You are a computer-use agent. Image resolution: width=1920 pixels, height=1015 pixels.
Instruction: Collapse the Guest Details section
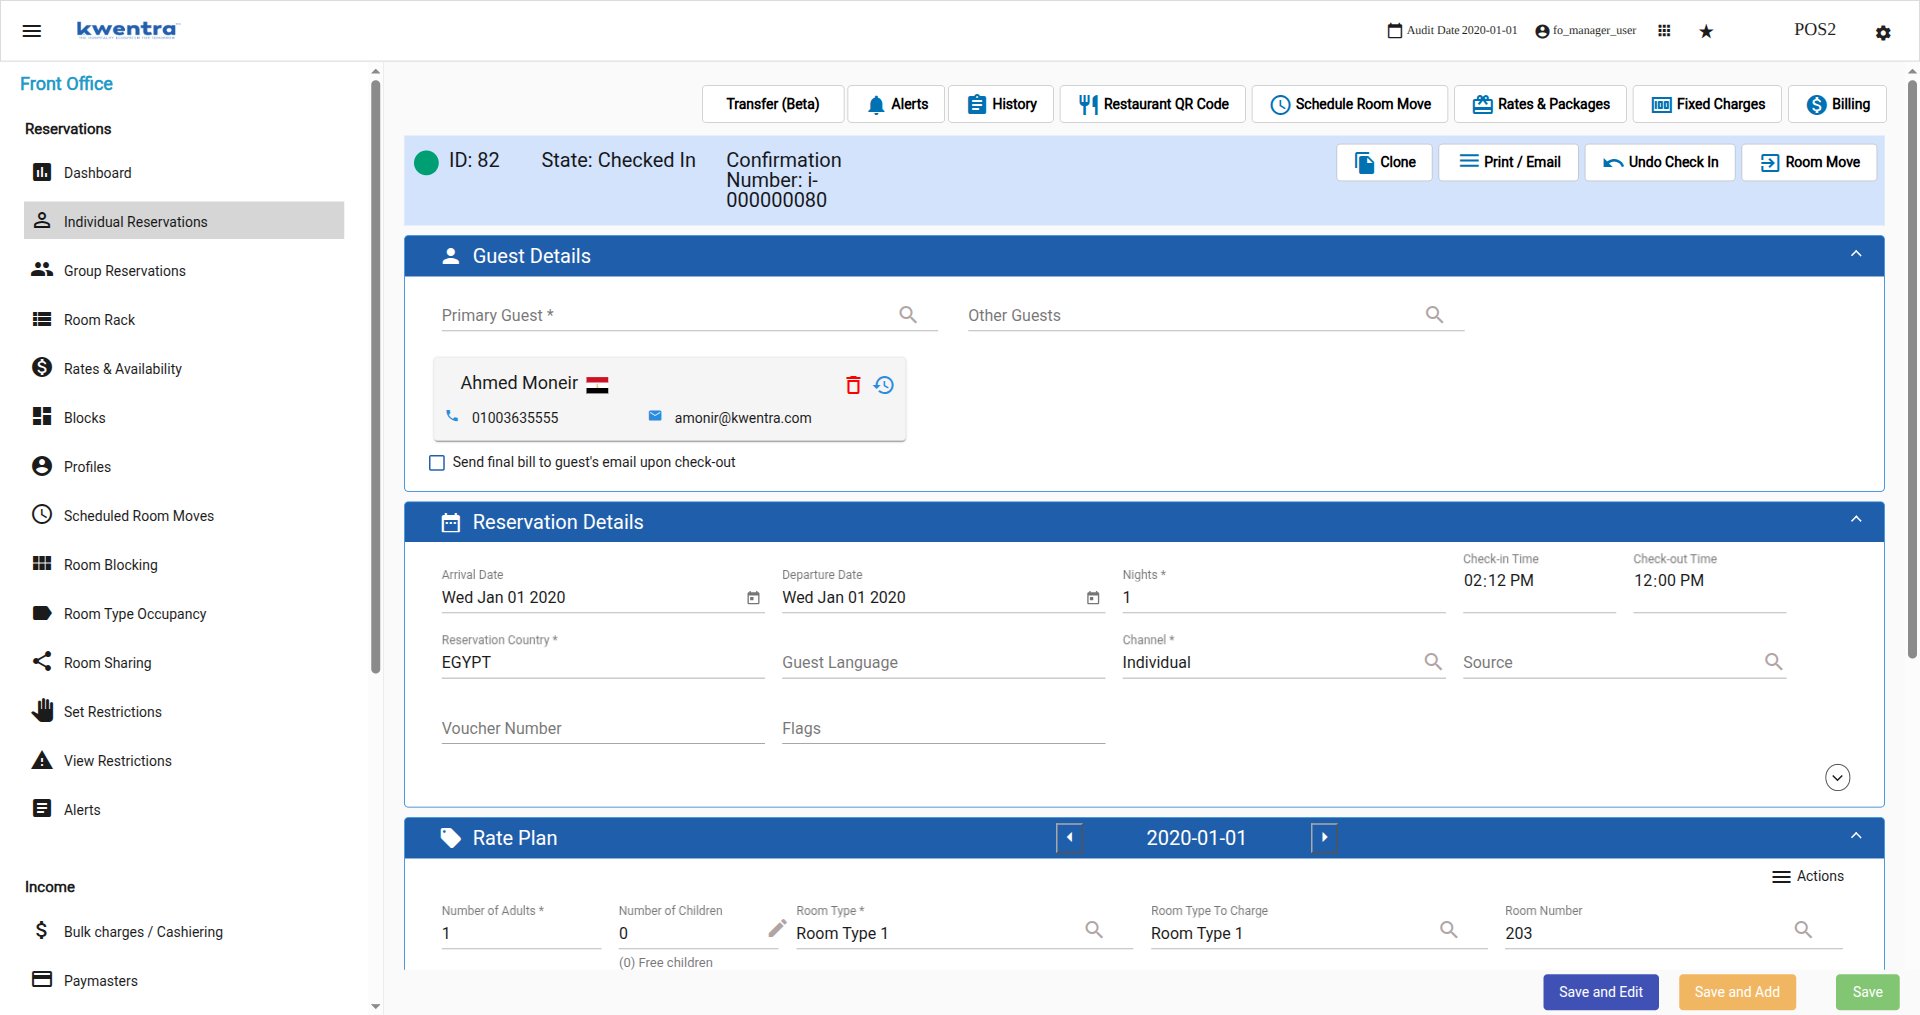coord(1856,255)
